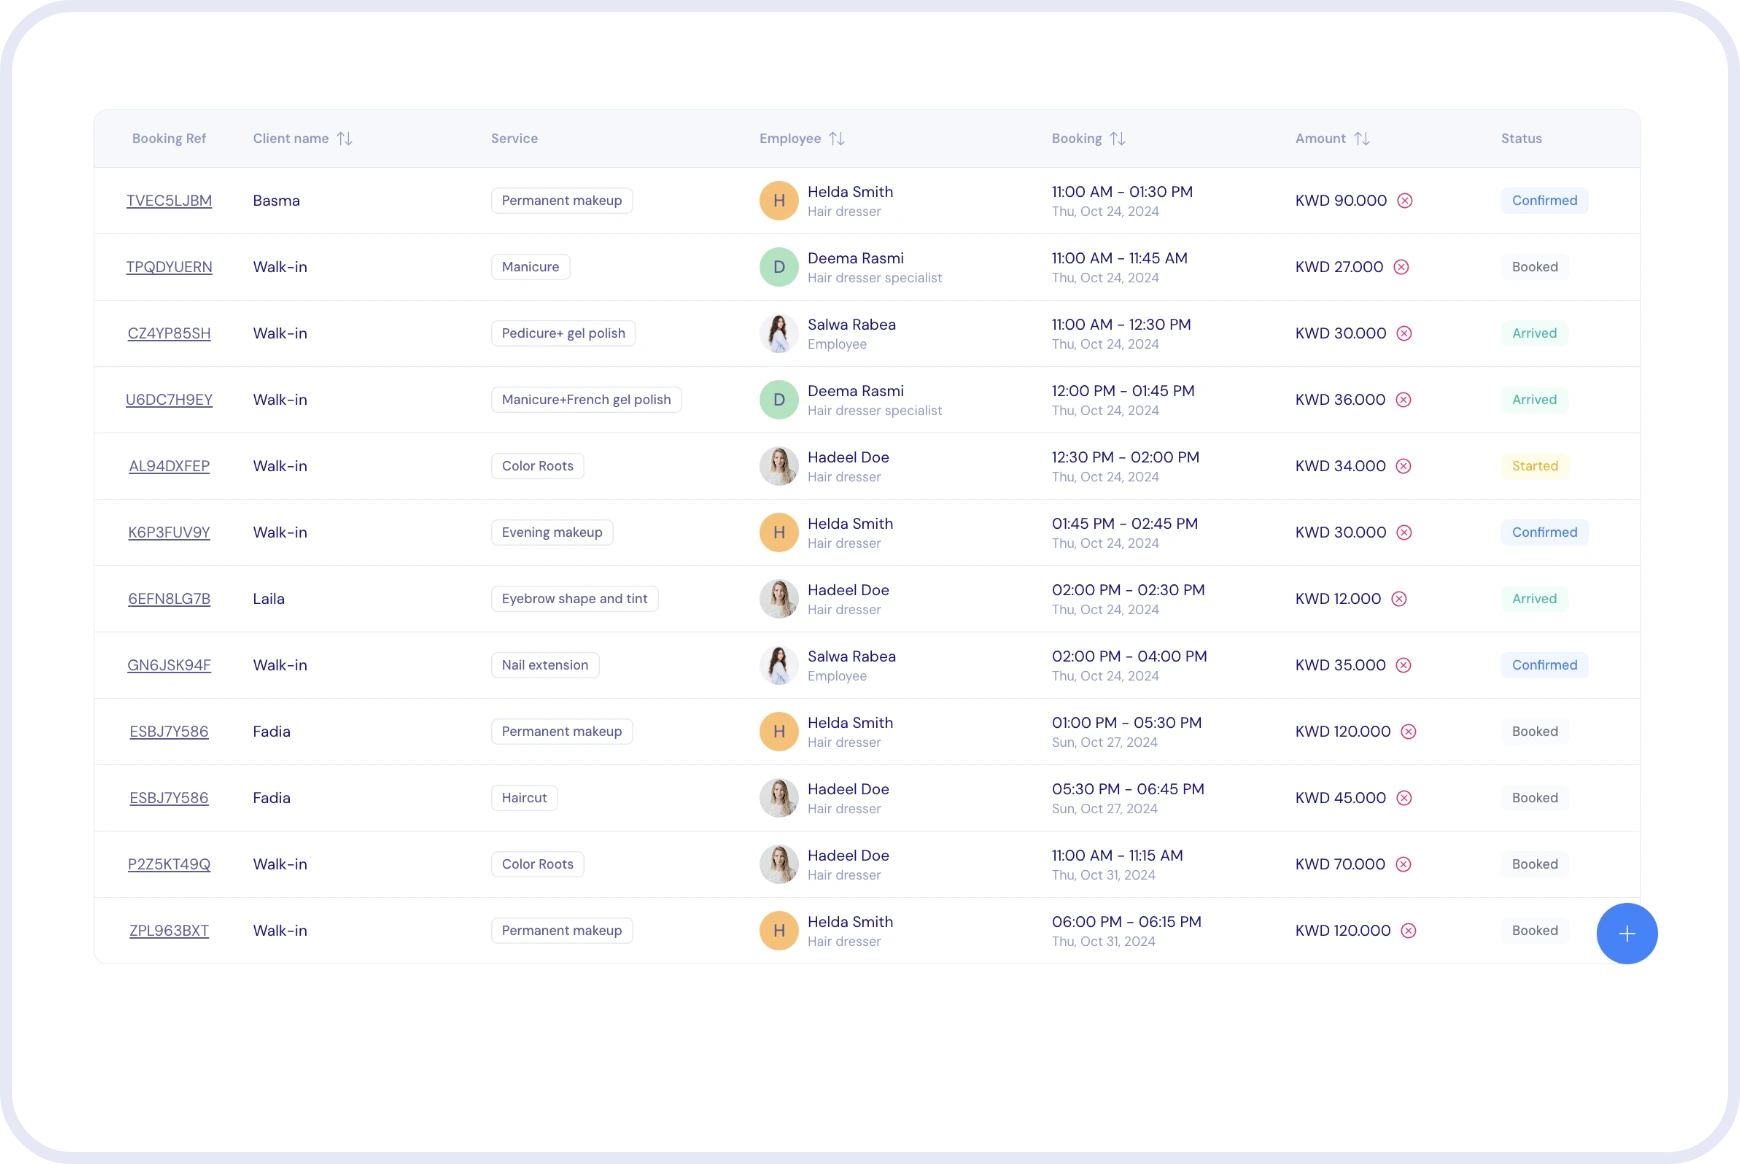Viewport: 1740px width, 1164px height.
Task: Sort the Amount column
Action: (x=1364, y=138)
